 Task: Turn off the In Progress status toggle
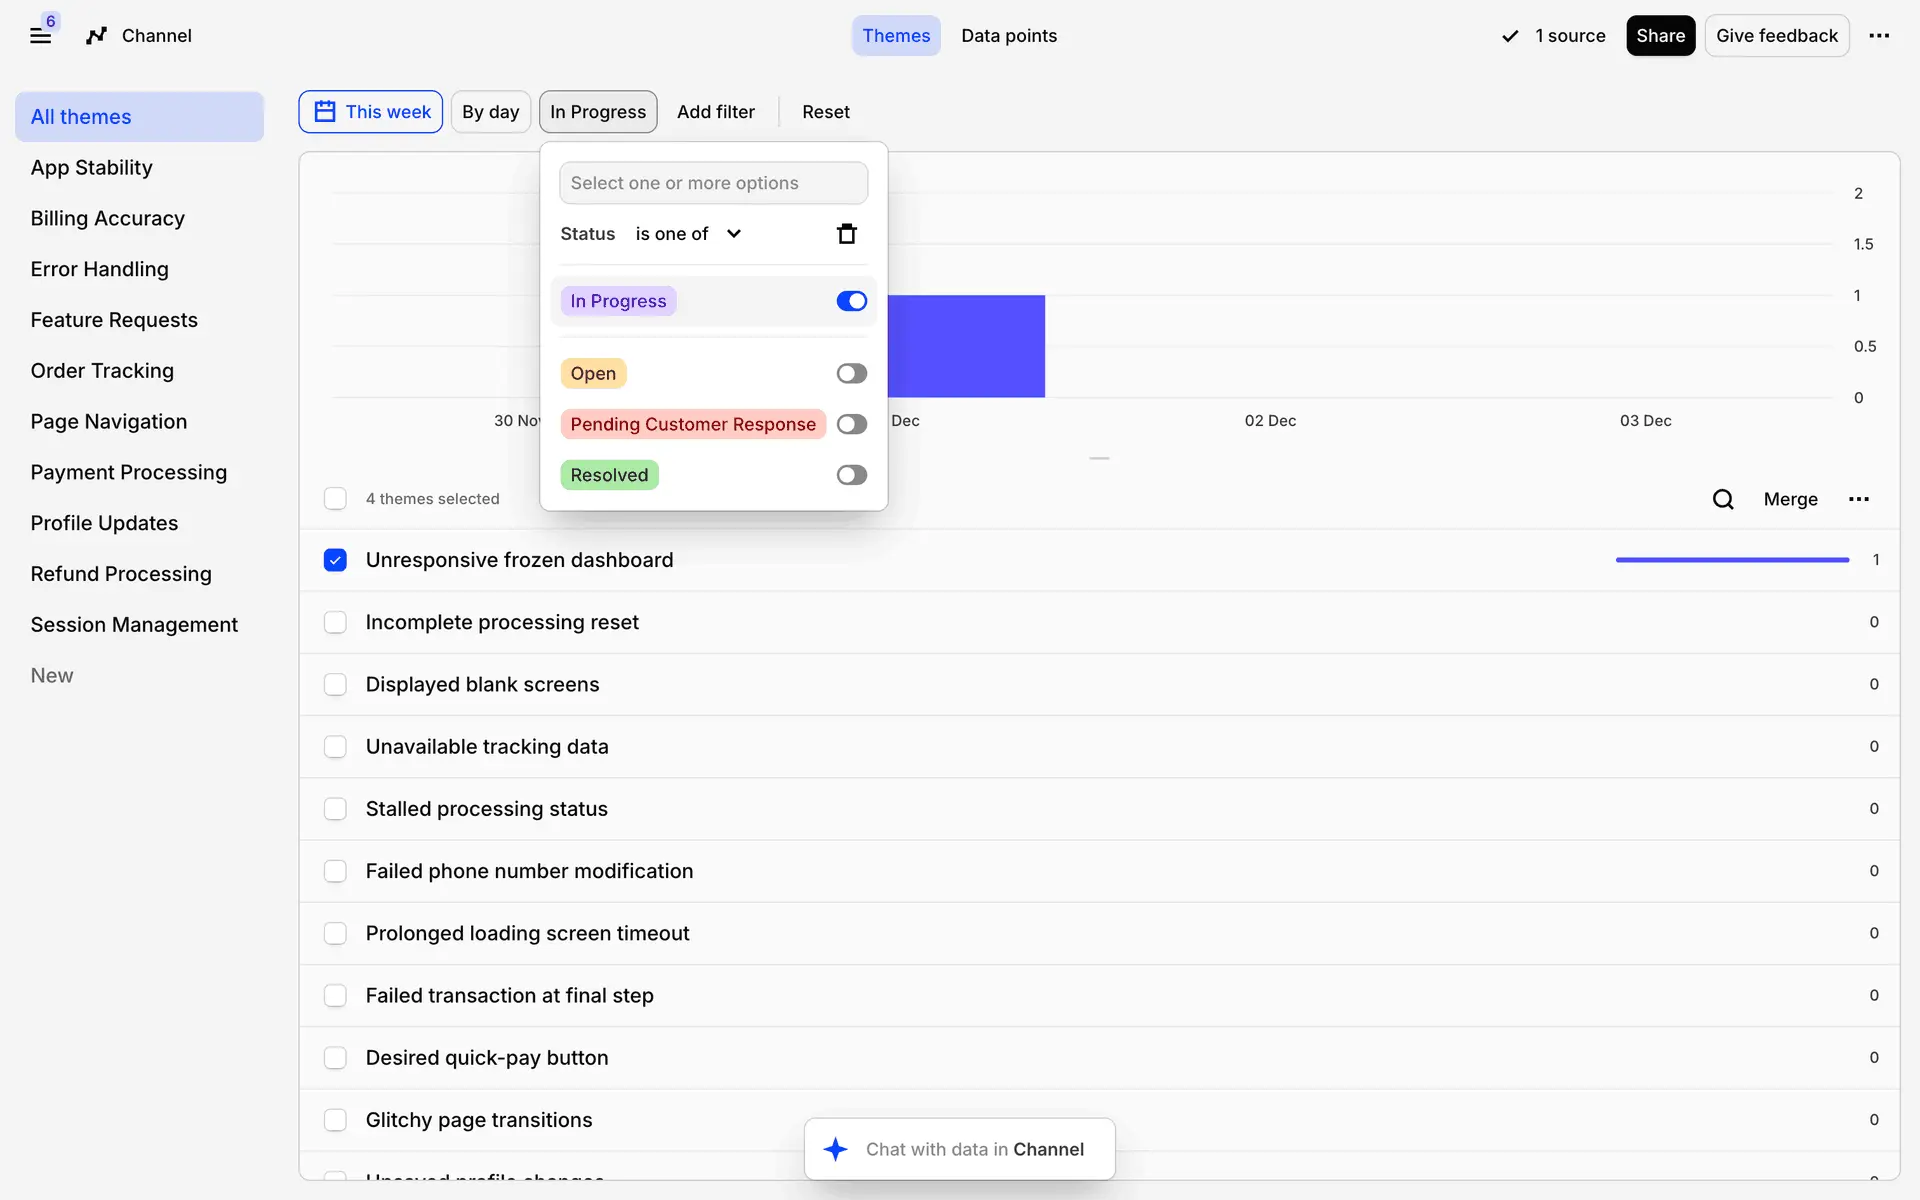851,301
